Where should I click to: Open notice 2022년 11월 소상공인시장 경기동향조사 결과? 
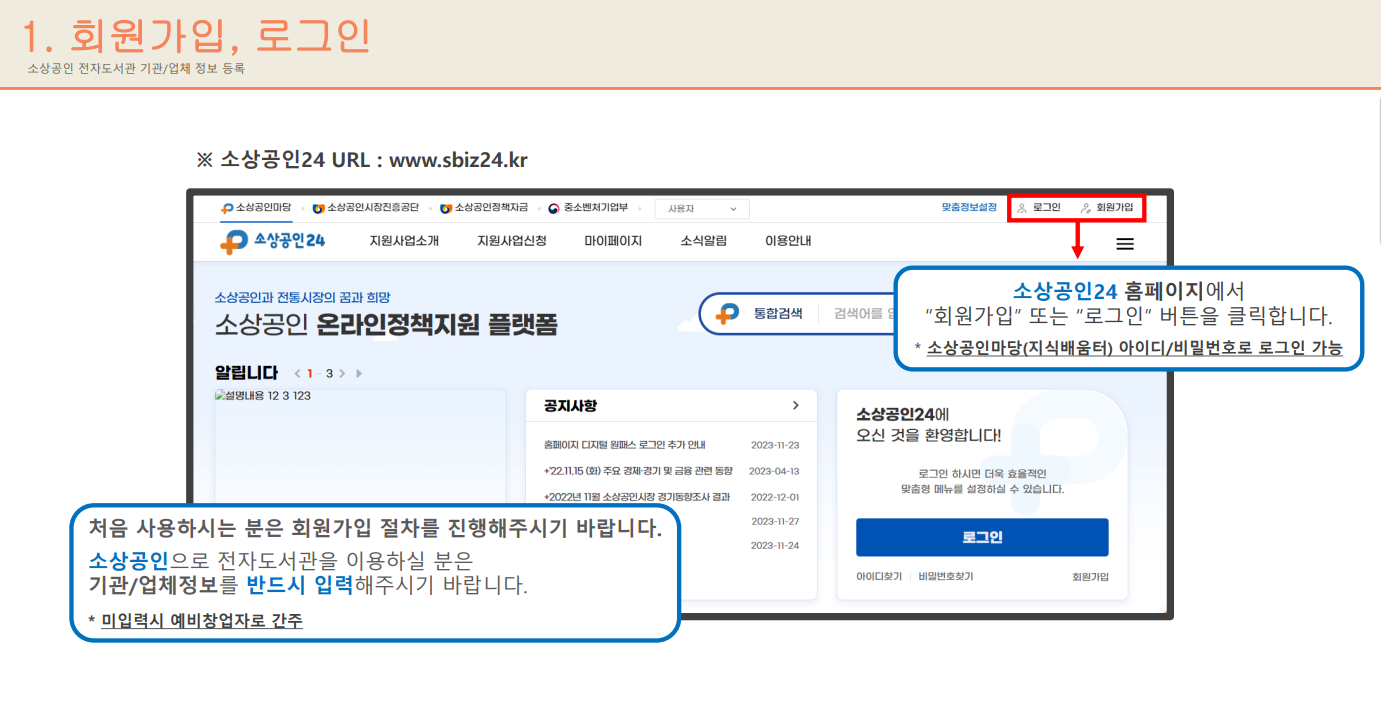point(637,497)
